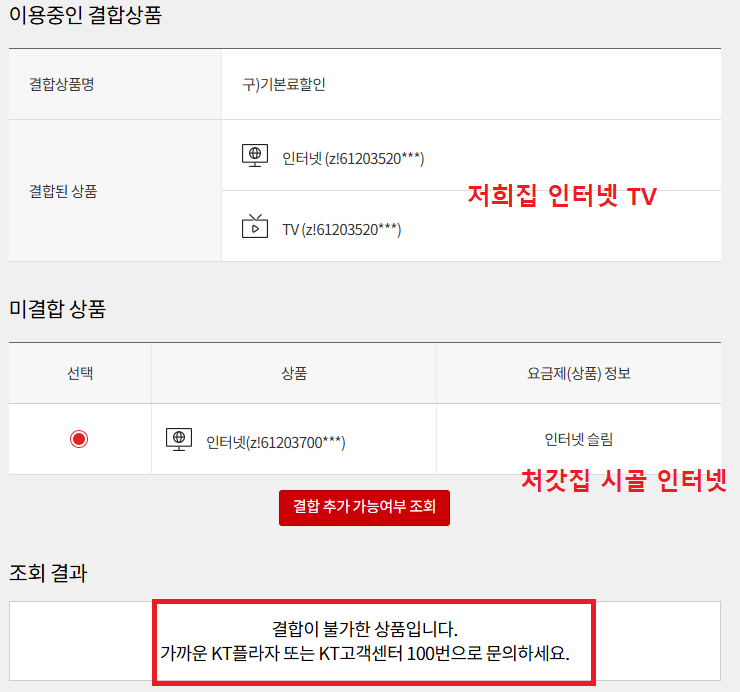The width and height of the screenshot is (740, 692).
Task: Click the 이용중인 결합상품 heading
Action: (x=85, y=15)
